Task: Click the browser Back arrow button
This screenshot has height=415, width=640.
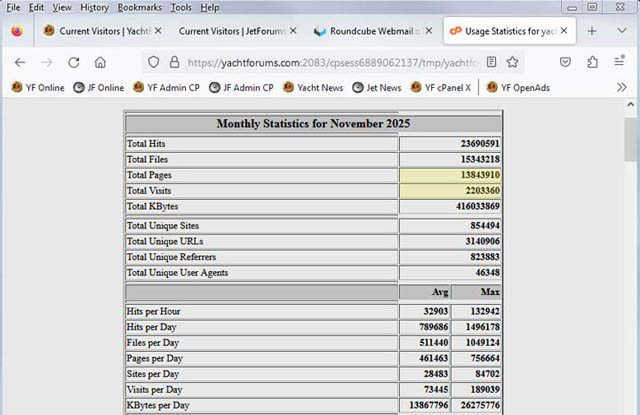Action: pos(19,61)
